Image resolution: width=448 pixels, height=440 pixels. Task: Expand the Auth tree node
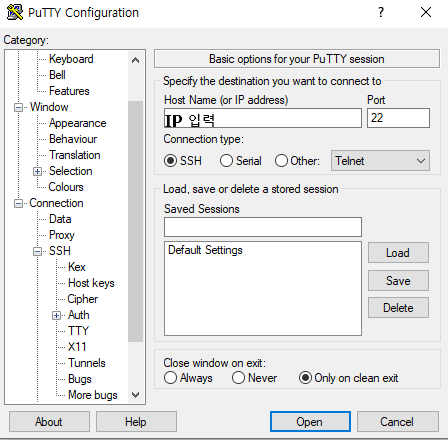tap(57, 315)
